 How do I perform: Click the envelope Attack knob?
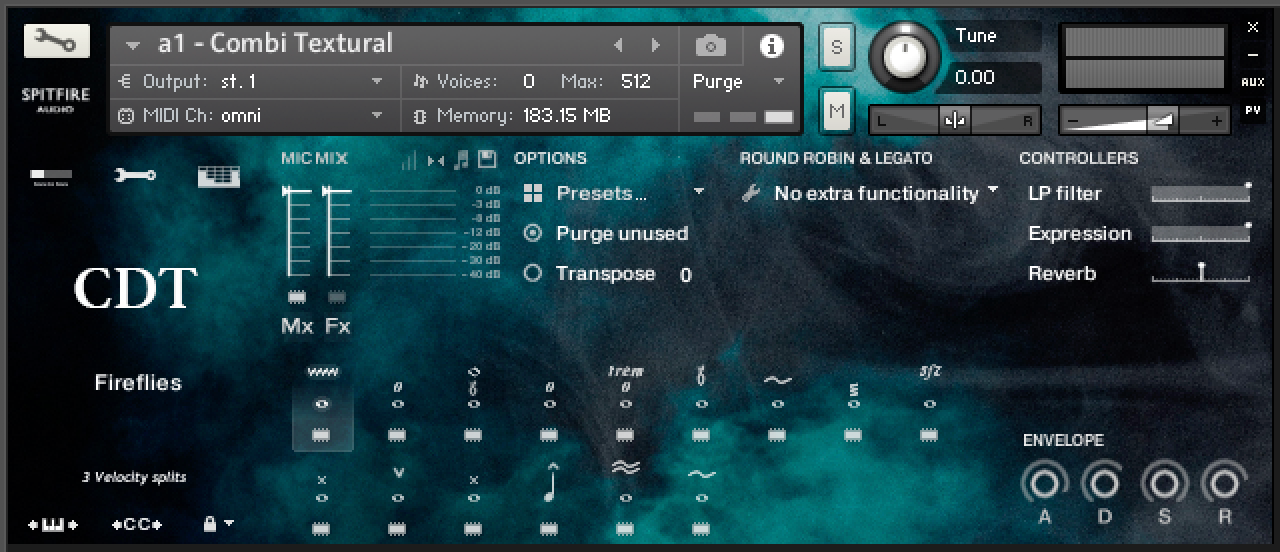tap(1043, 484)
